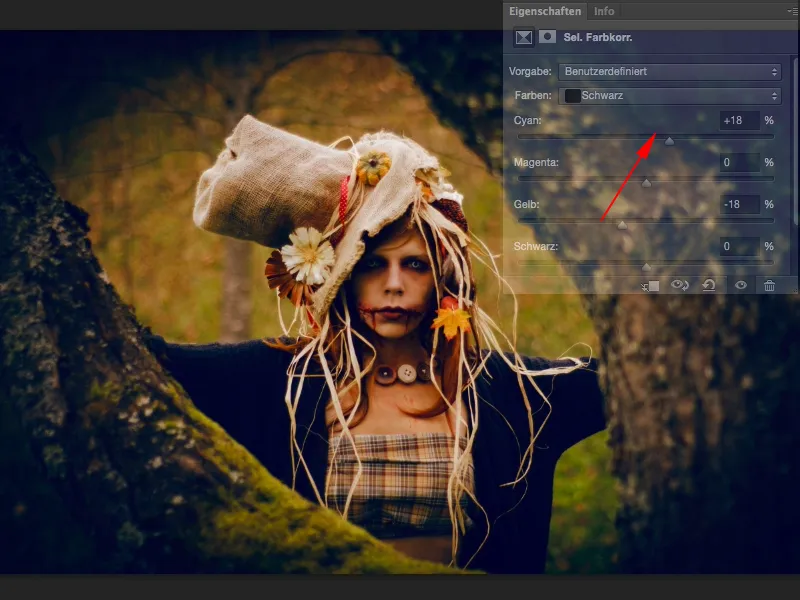Click the Cyan label
Screen dimensions: 800x600
(528, 120)
